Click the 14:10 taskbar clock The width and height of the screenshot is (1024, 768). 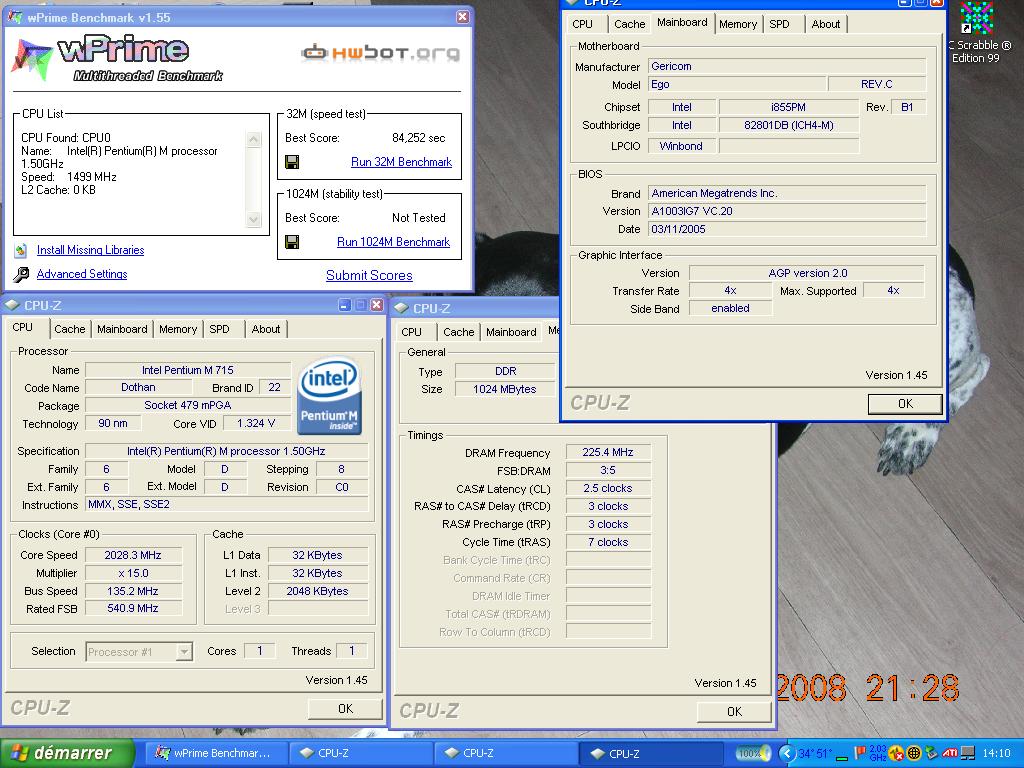tap(996, 753)
